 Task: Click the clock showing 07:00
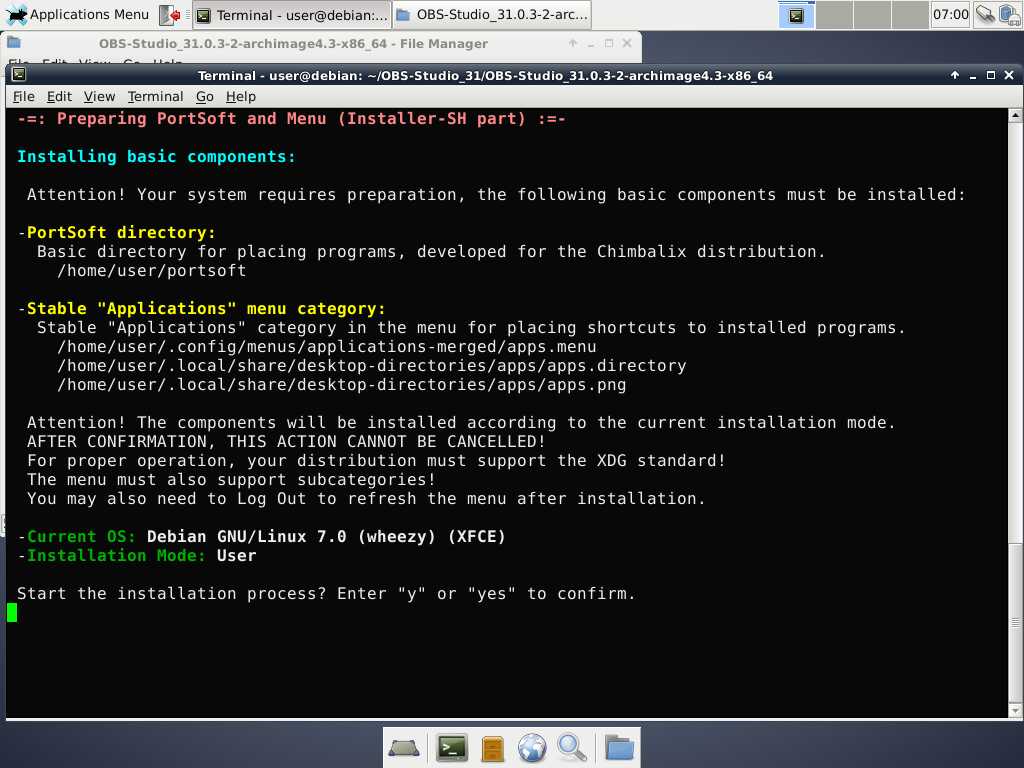[x=950, y=14]
